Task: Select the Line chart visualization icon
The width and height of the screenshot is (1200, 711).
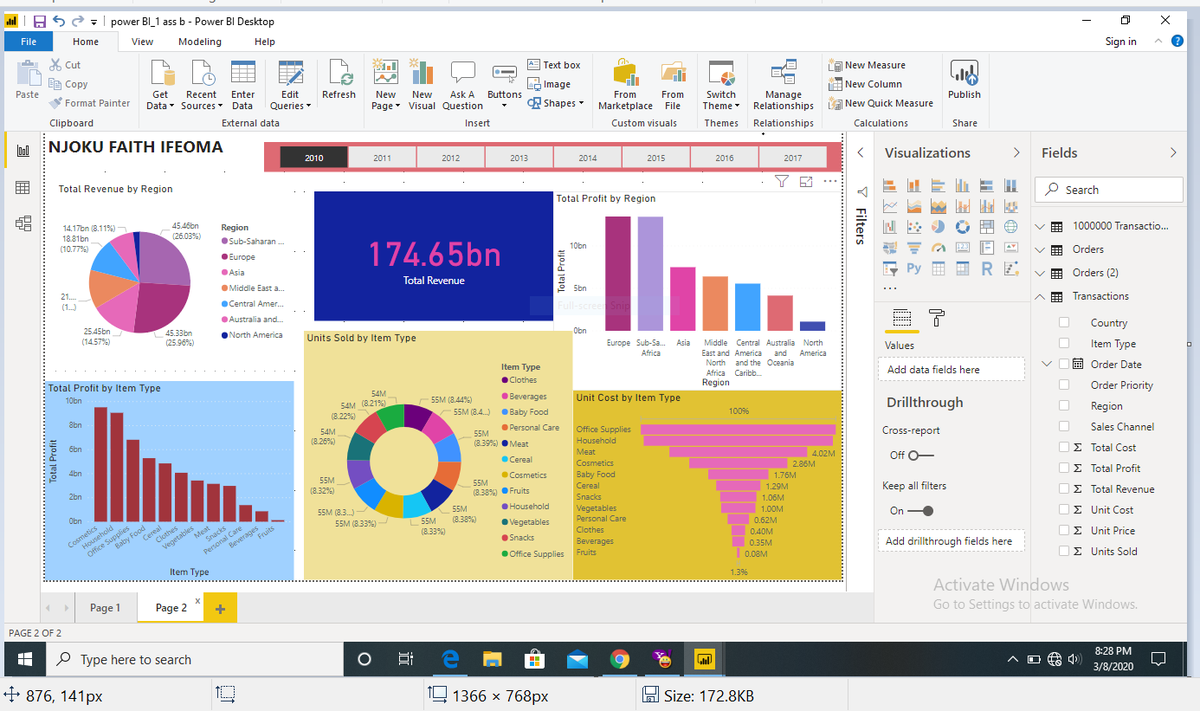Action: 890,206
